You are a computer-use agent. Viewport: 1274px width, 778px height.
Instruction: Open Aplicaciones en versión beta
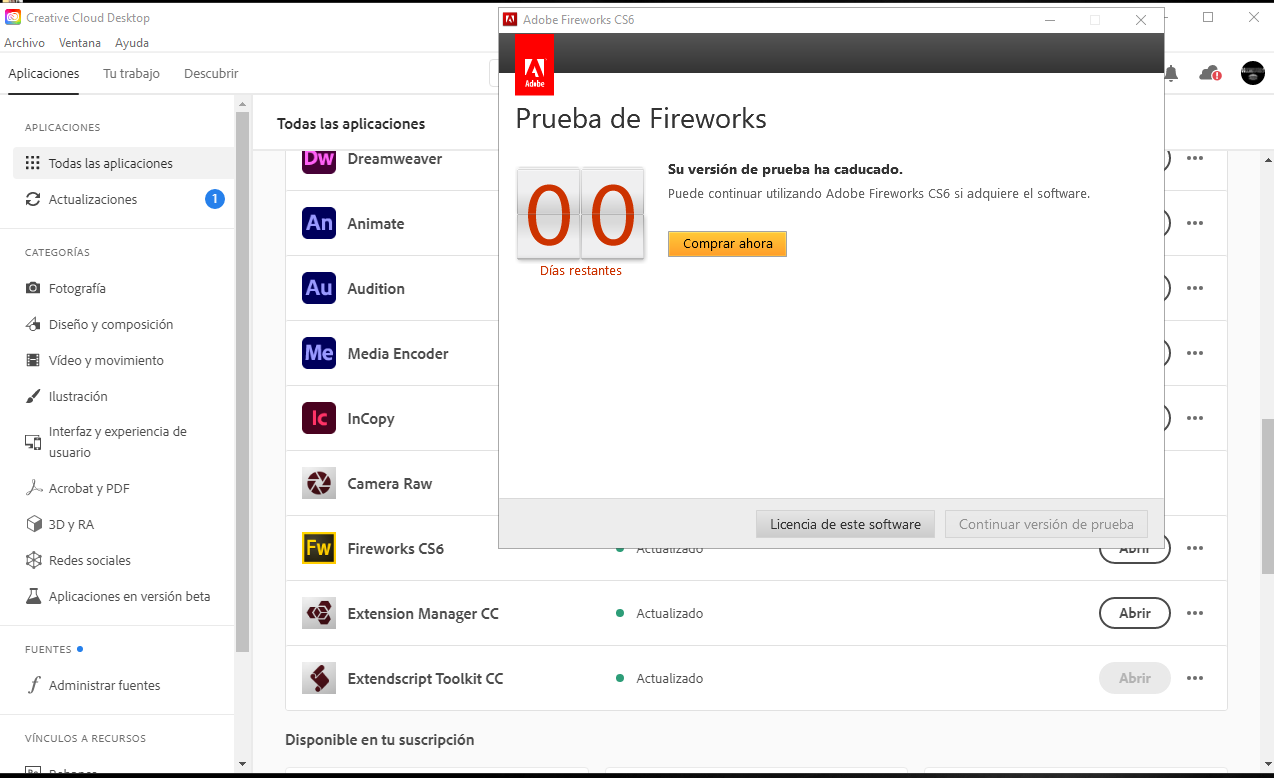tap(117, 596)
